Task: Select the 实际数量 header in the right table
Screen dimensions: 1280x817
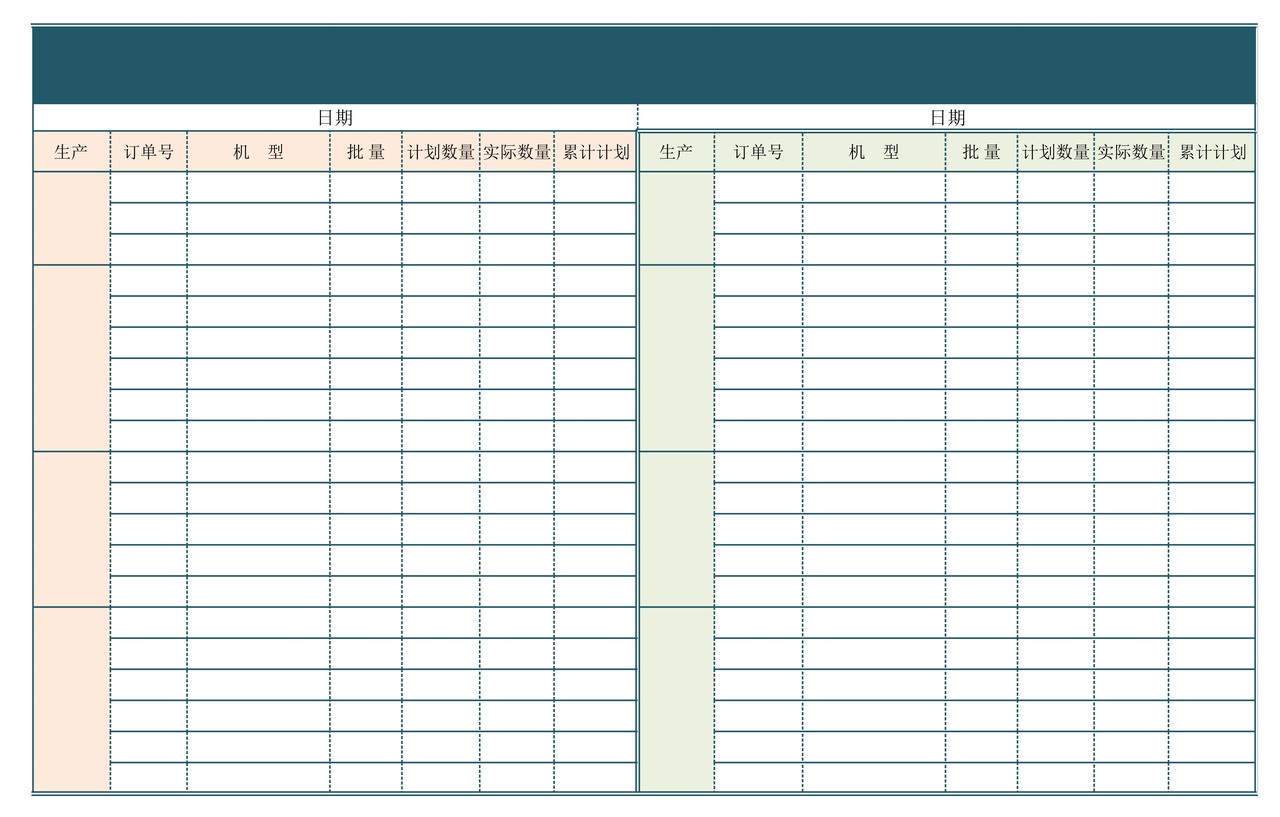Action: pos(1131,152)
